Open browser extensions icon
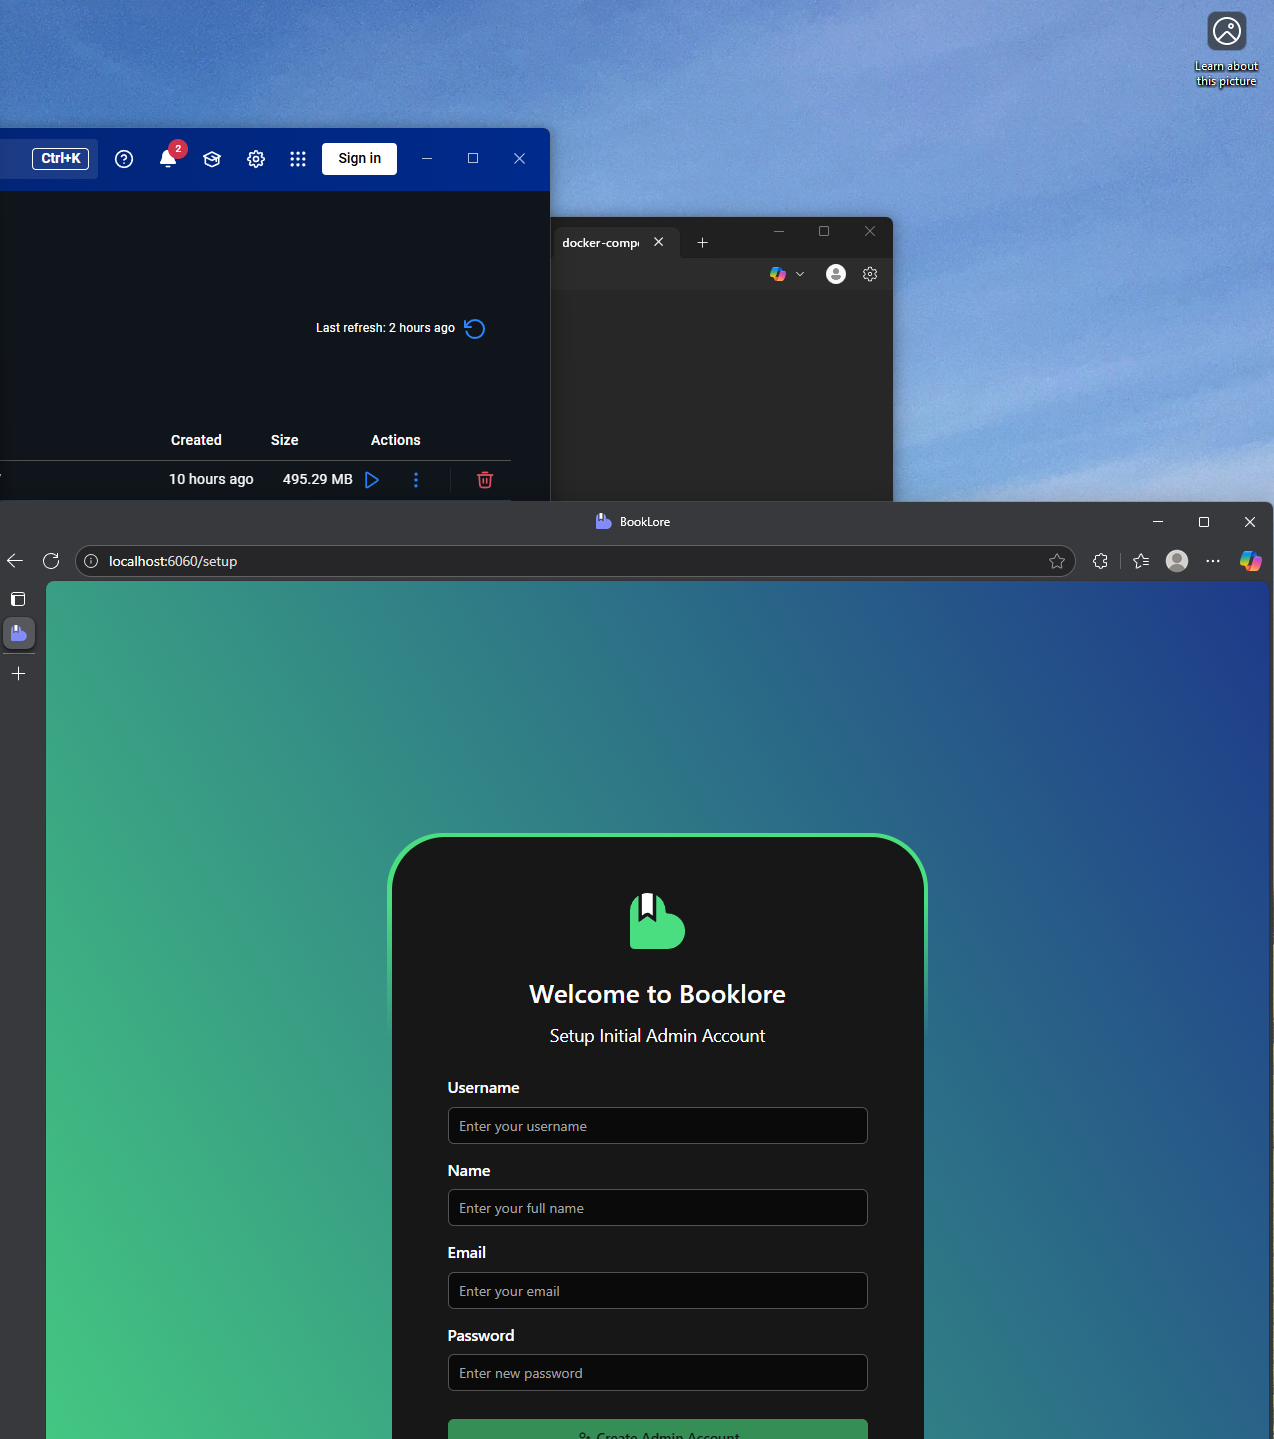 (x=1100, y=561)
